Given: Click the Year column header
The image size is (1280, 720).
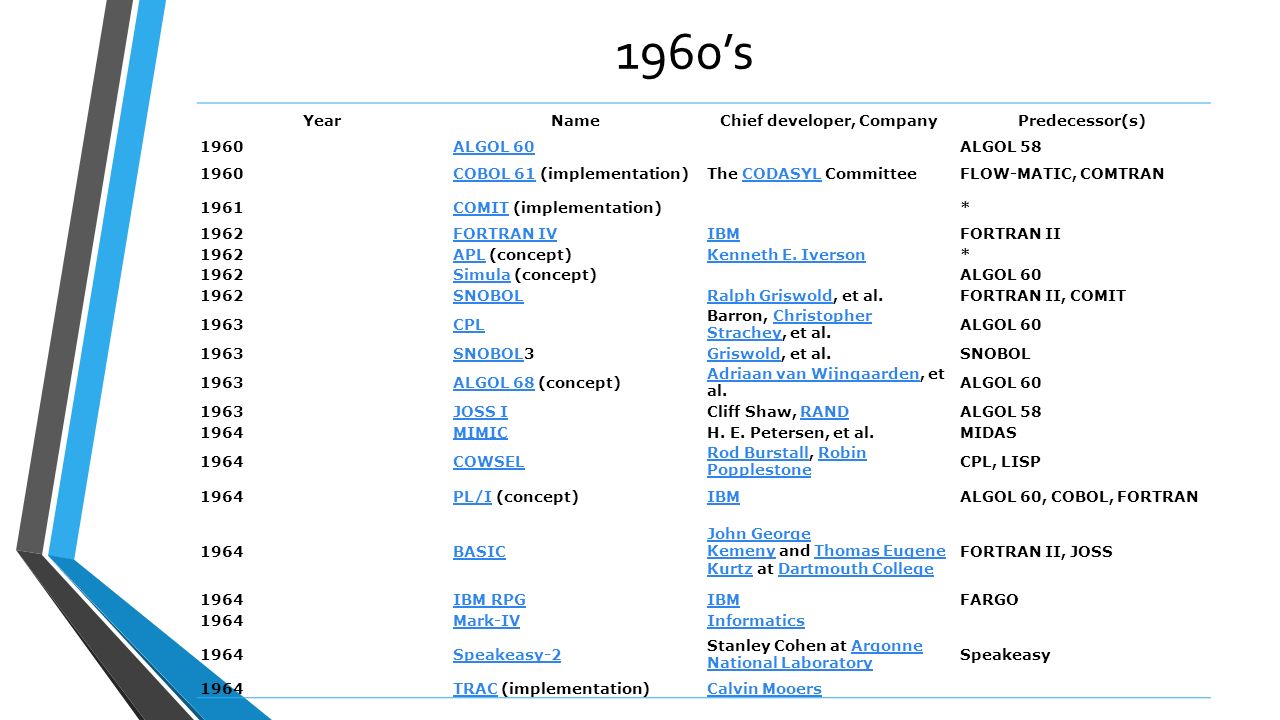Looking at the screenshot, I should pos(322,121).
